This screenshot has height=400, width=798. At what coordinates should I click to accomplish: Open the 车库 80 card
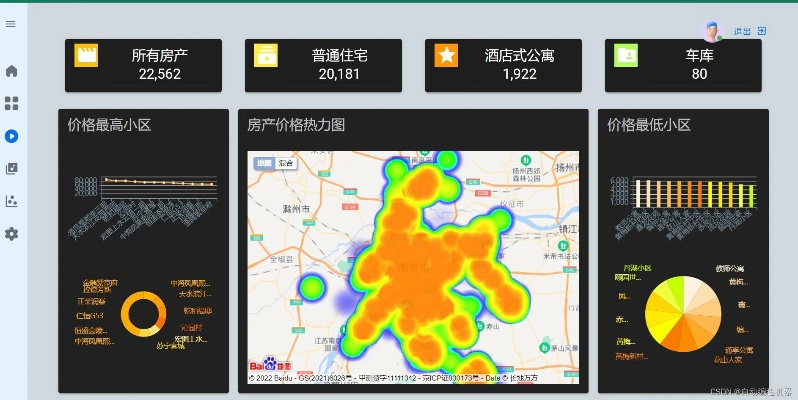[x=683, y=66]
